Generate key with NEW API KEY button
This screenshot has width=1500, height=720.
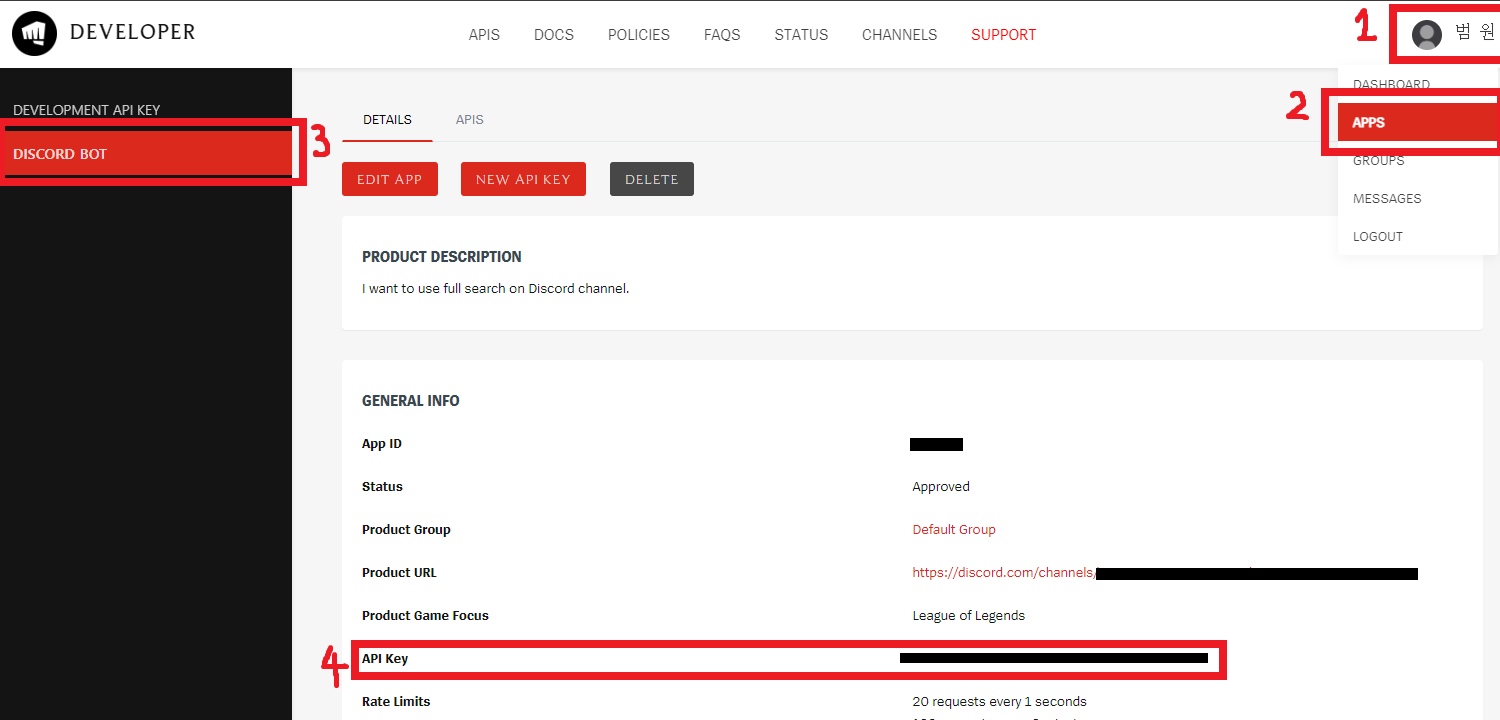tap(523, 179)
